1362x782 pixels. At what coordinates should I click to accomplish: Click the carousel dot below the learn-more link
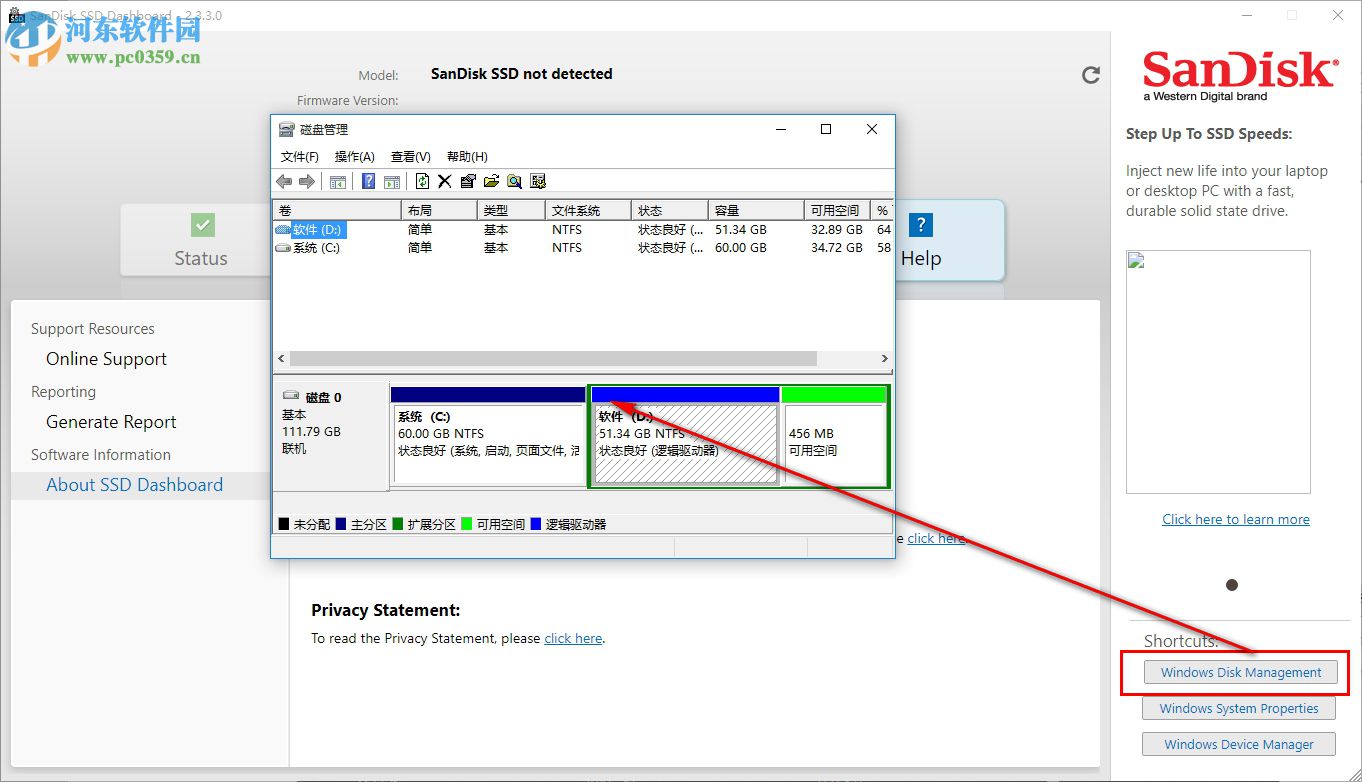click(1232, 585)
